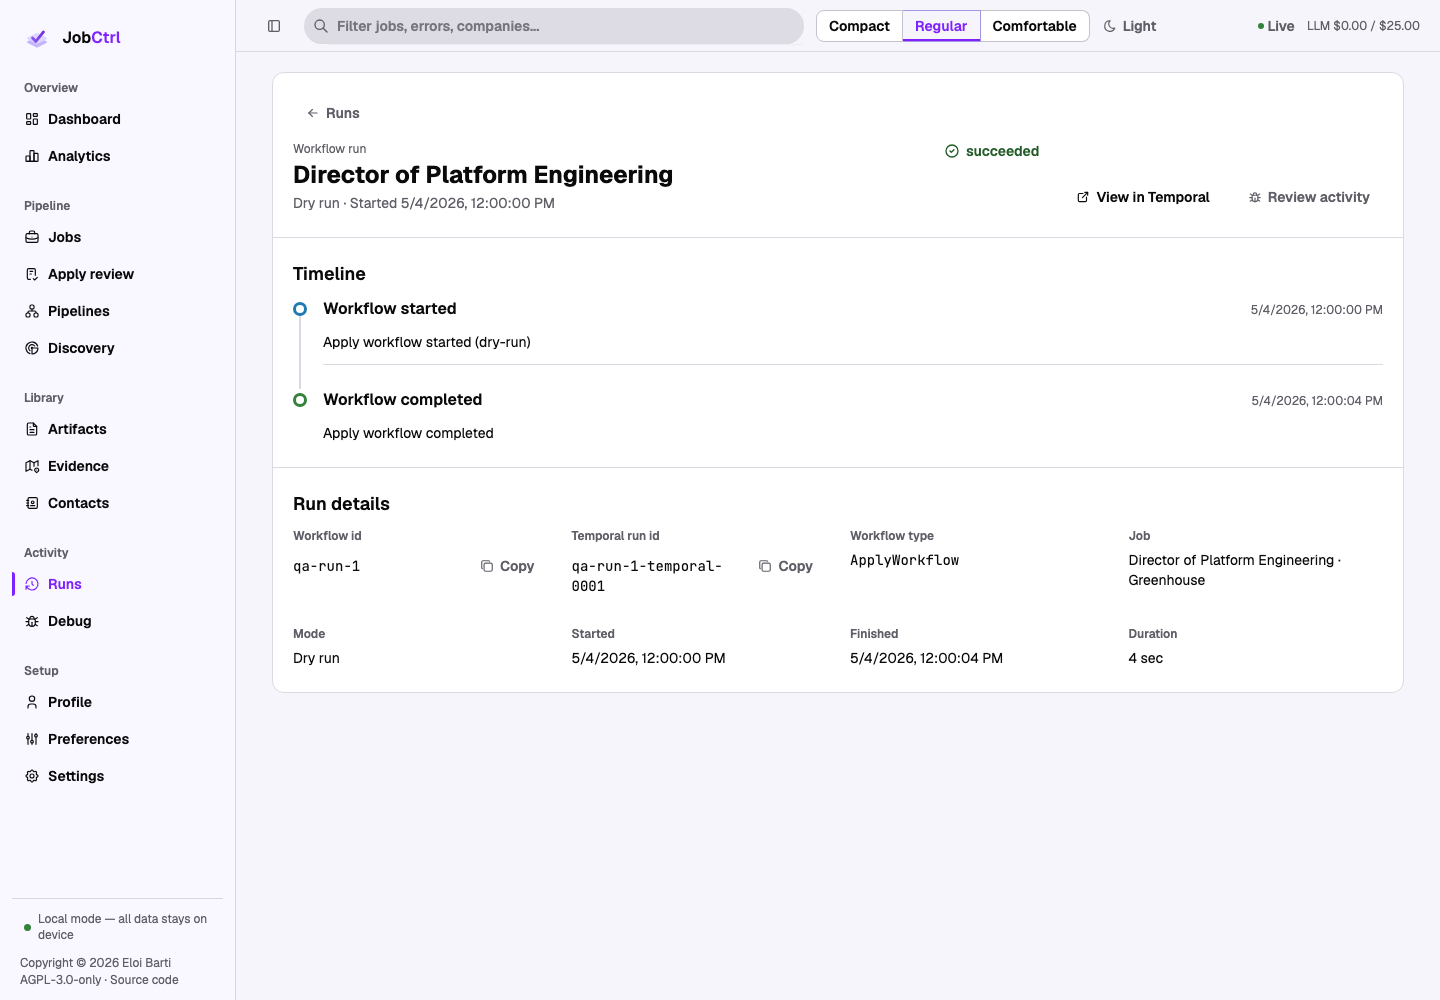The image size is (1440, 1000).
Task: Click the Contacts book icon
Action: click(x=32, y=503)
